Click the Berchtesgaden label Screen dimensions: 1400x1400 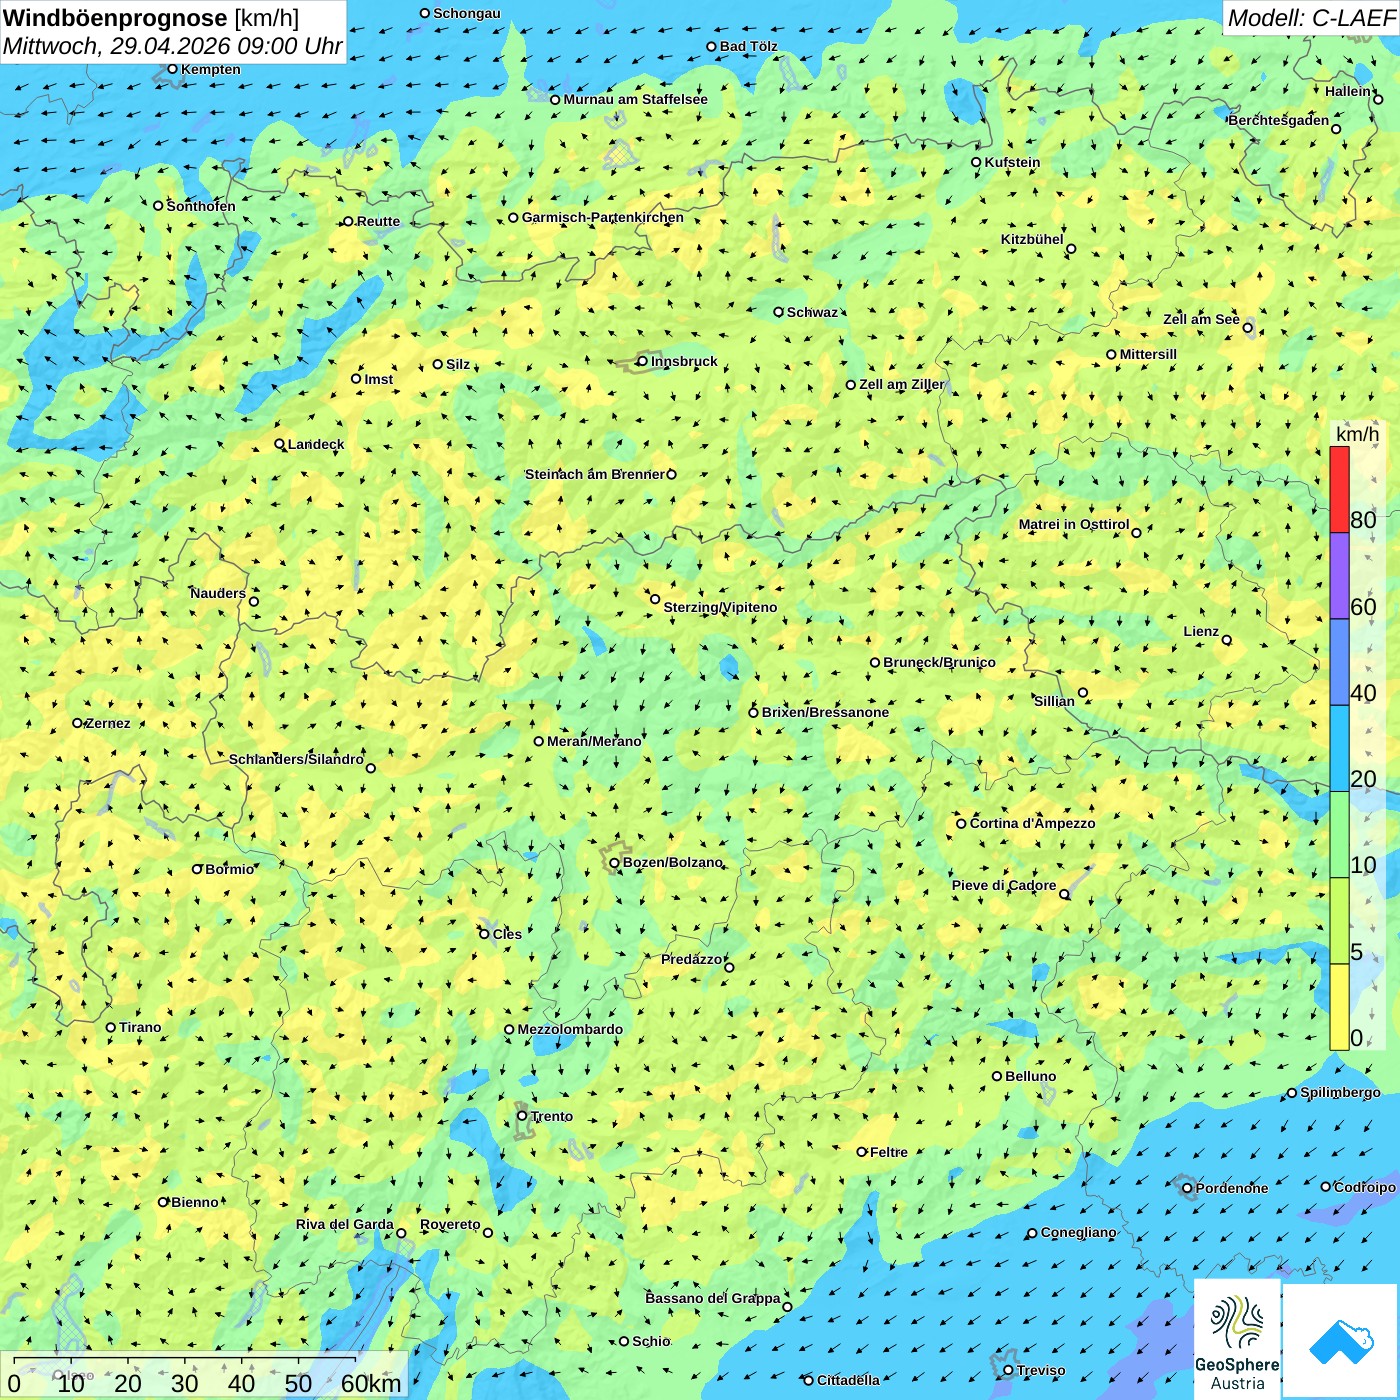[1279, 120]
